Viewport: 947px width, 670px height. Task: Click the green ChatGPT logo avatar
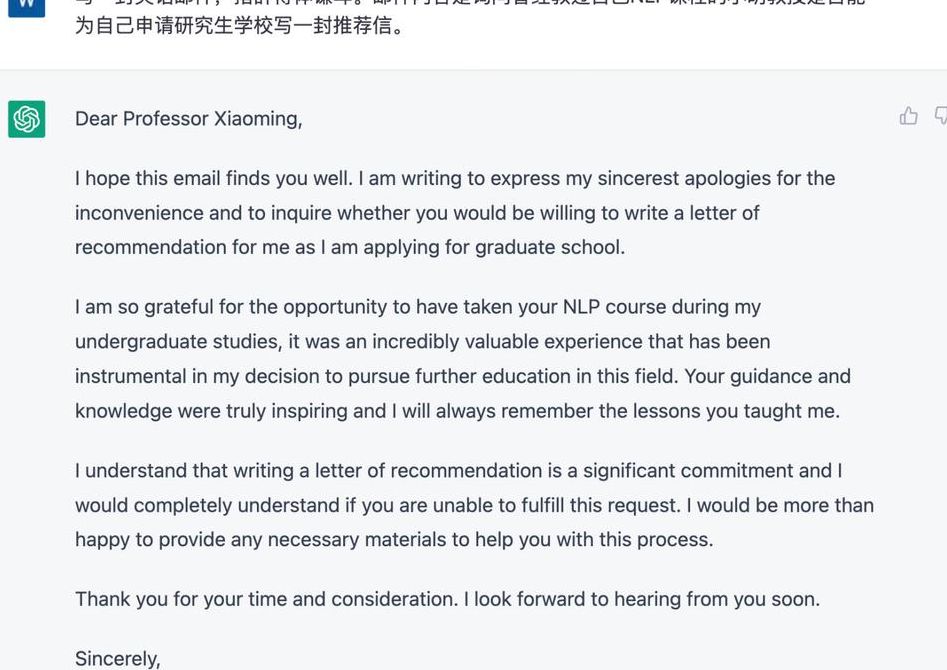pos(27,119)
